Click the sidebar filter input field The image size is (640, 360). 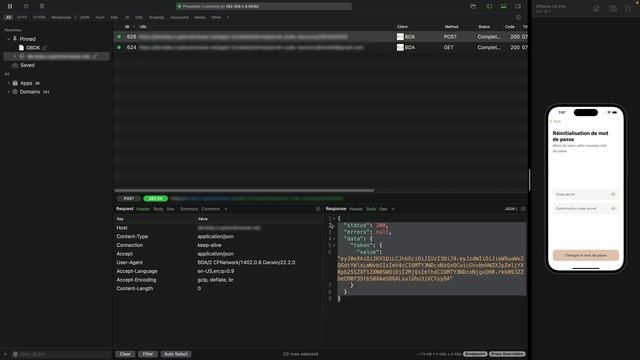(x=61, y=354)
